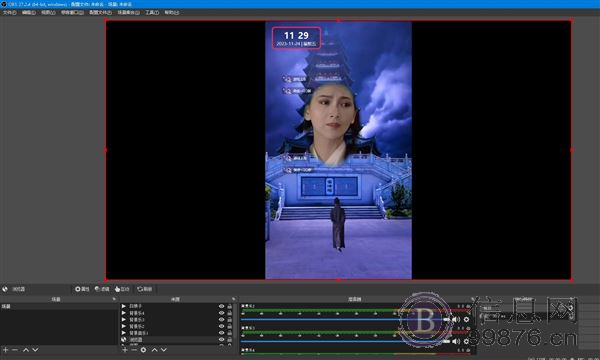Click the 交互 interact button
Screen dimensions: 600x360
point(122,289)
